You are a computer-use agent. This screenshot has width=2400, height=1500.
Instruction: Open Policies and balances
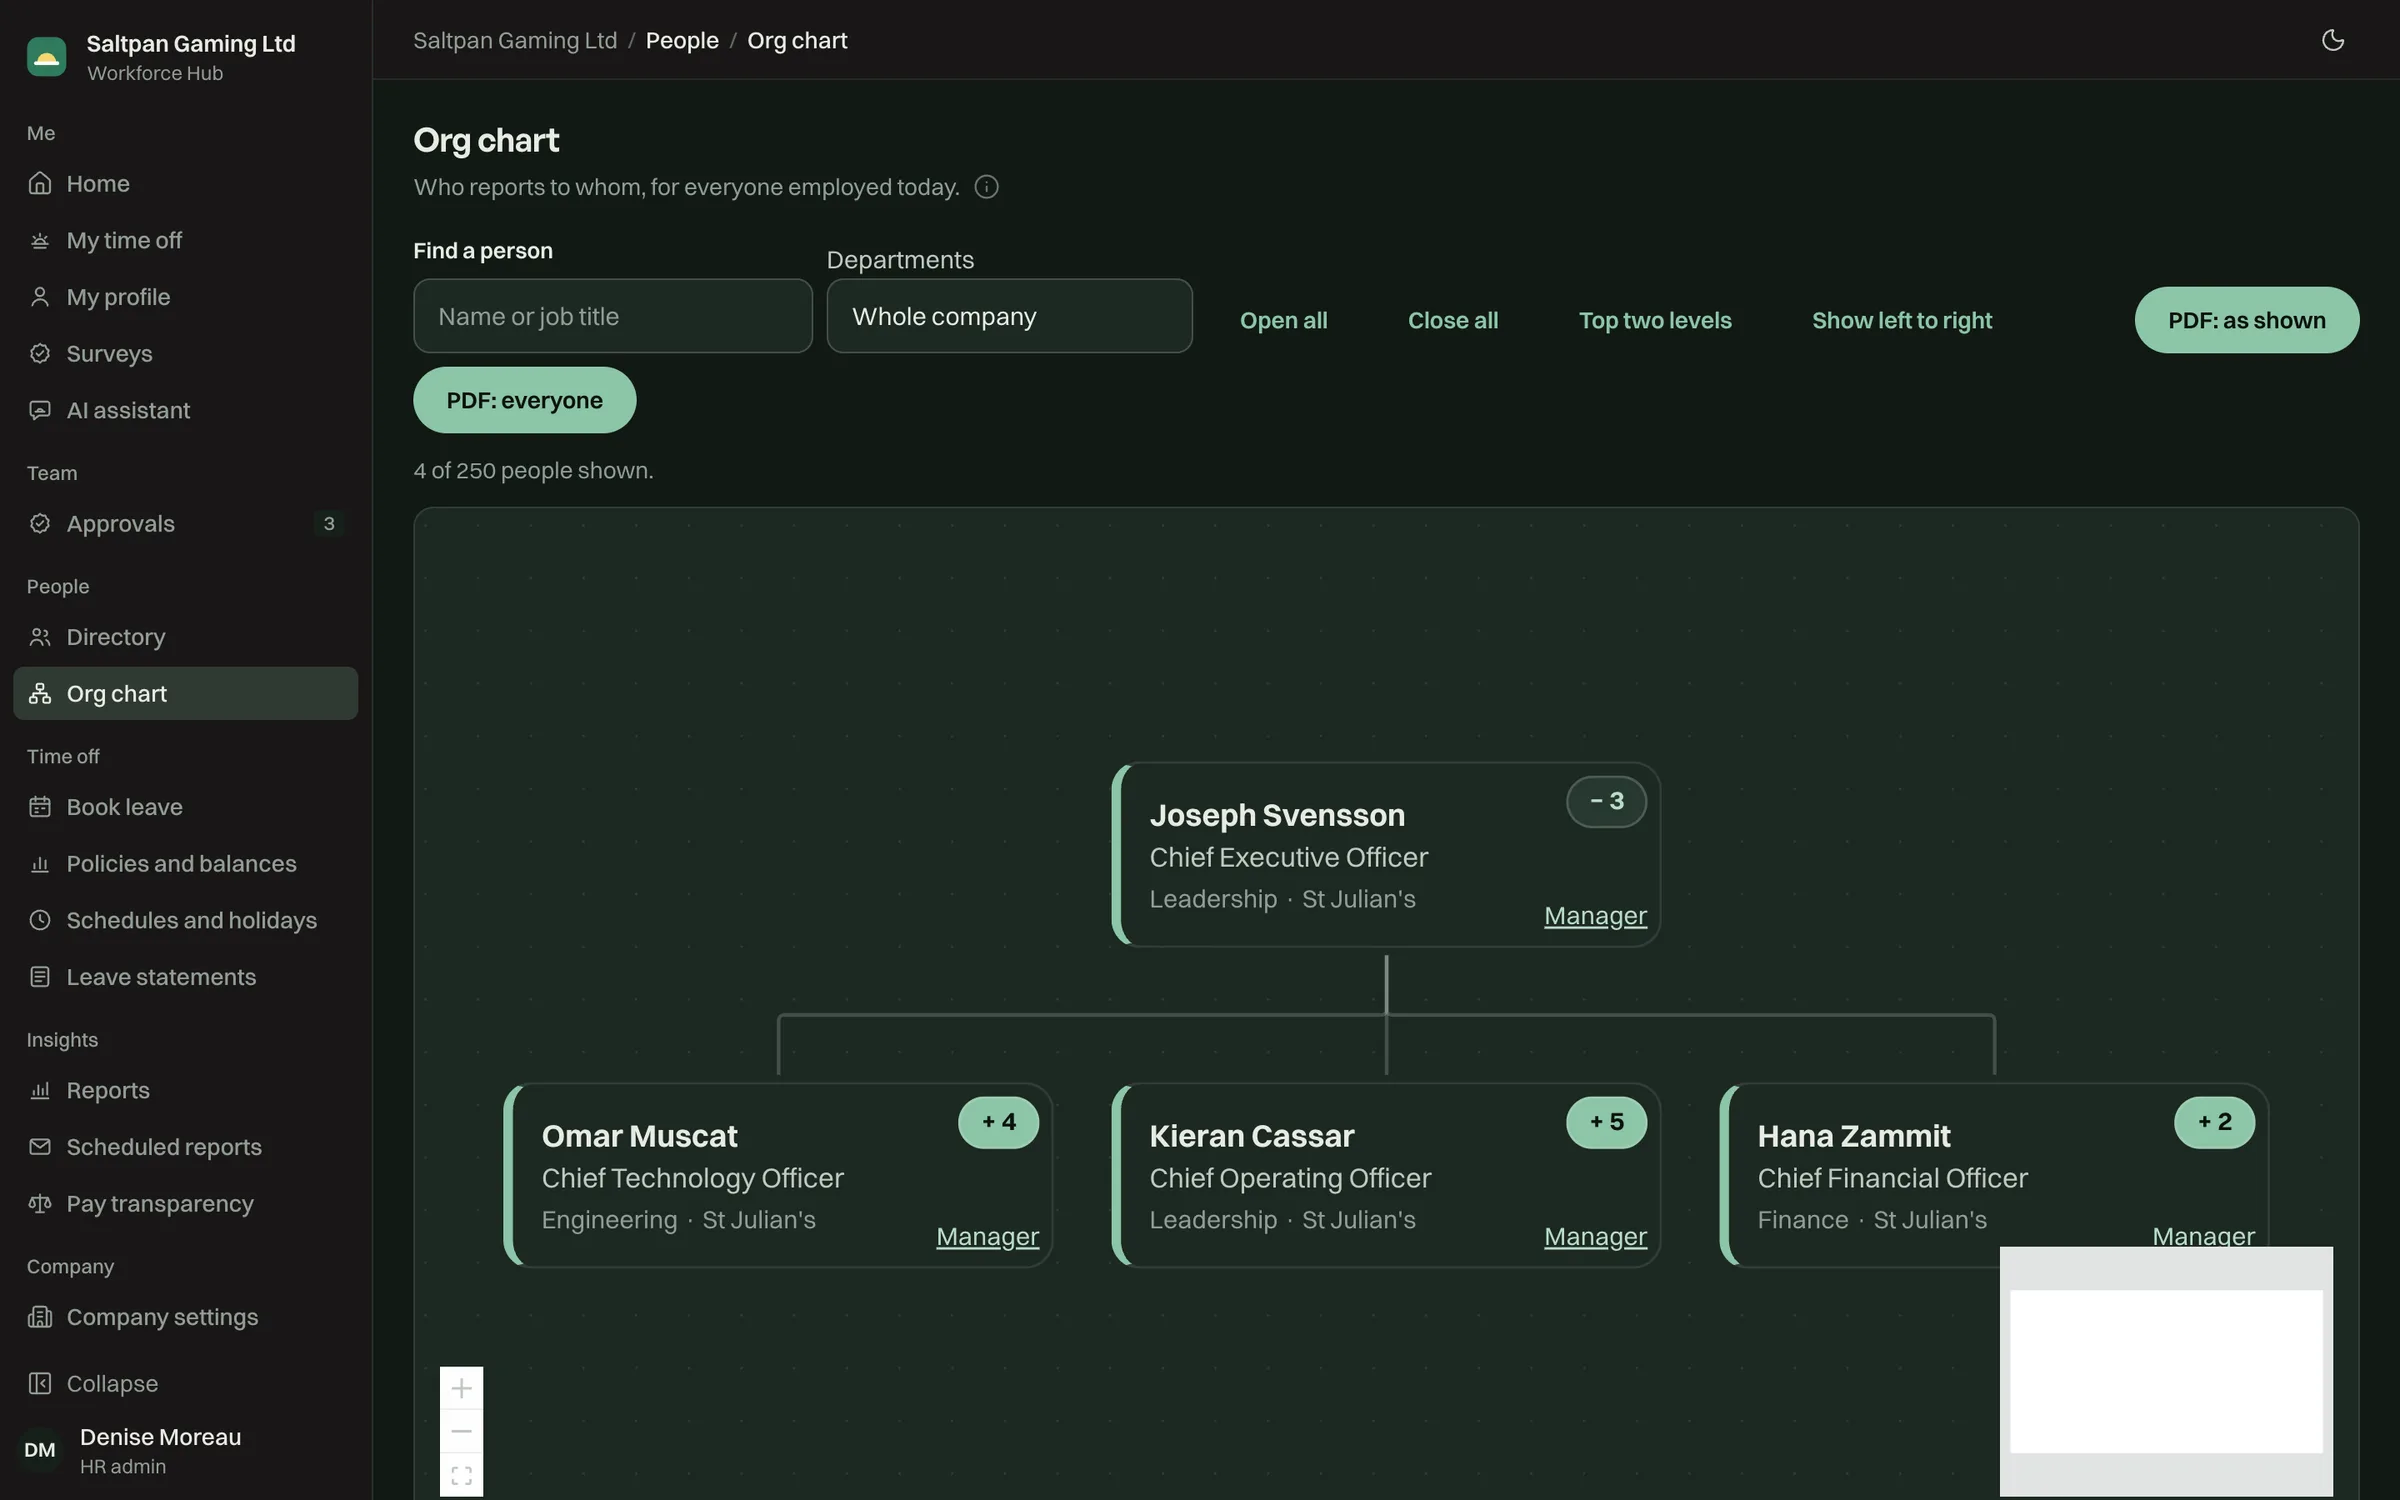186,864
